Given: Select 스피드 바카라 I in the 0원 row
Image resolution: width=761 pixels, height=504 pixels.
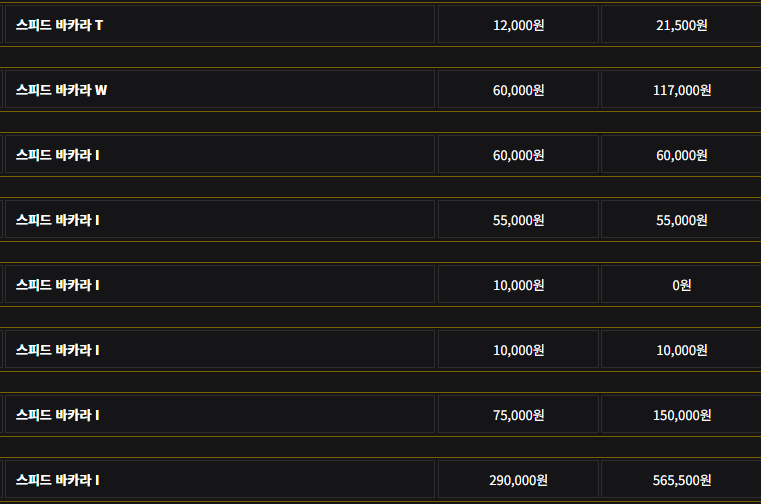Looking at the screenshot, I should coord(57,285).
